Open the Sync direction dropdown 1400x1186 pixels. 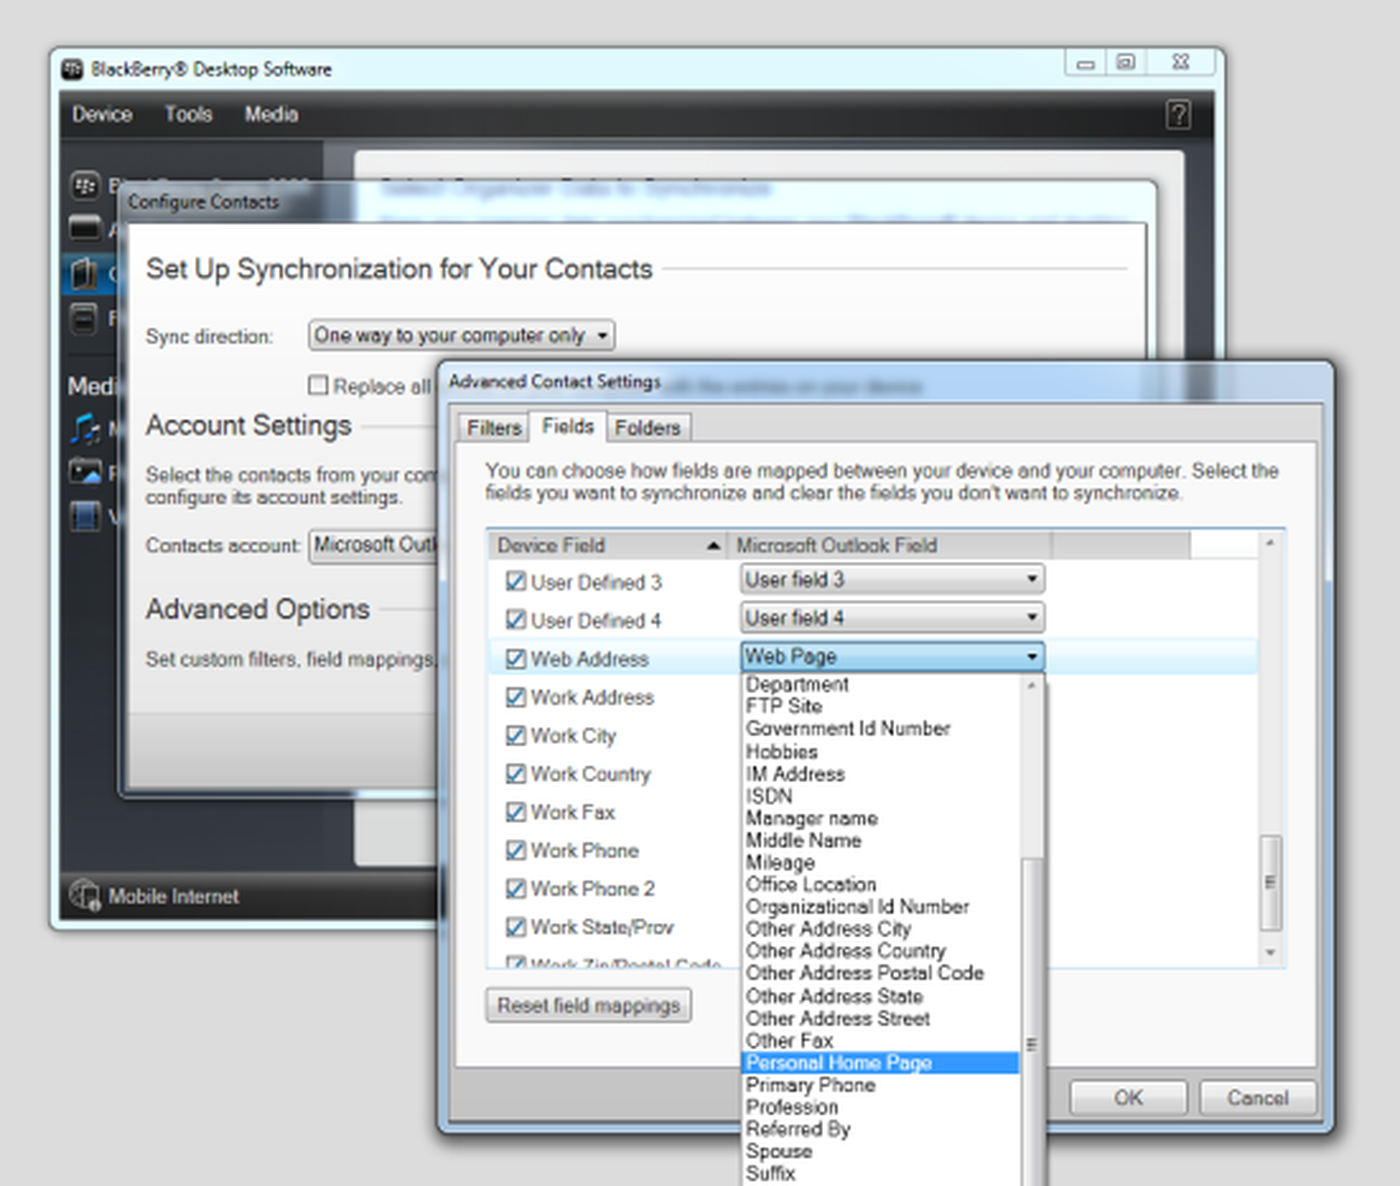pos(600,335)
